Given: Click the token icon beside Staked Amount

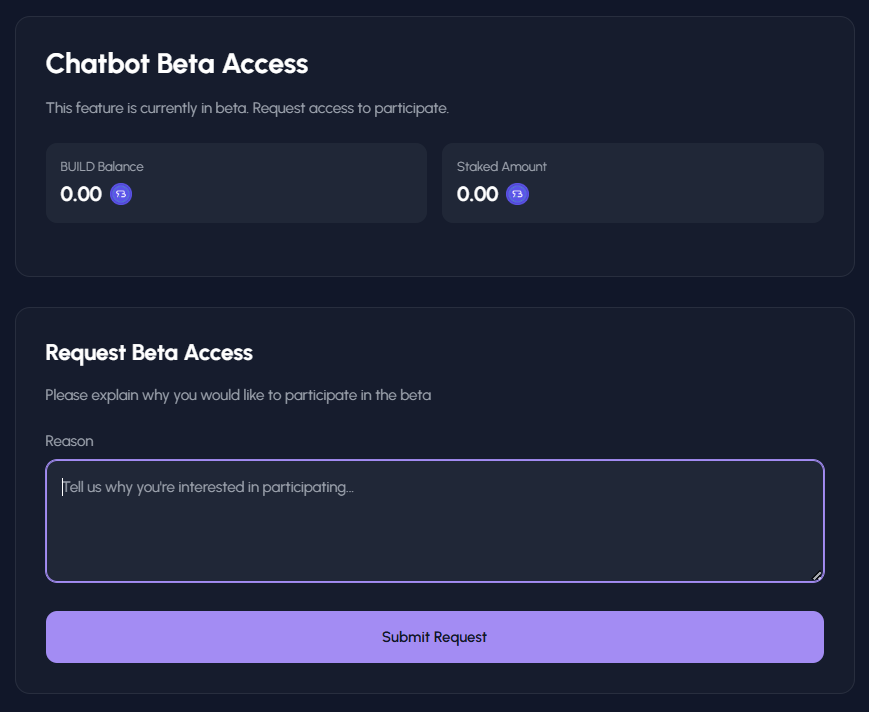Looking at the screenshot, I should pyautogui.click(x=517, y=194).
